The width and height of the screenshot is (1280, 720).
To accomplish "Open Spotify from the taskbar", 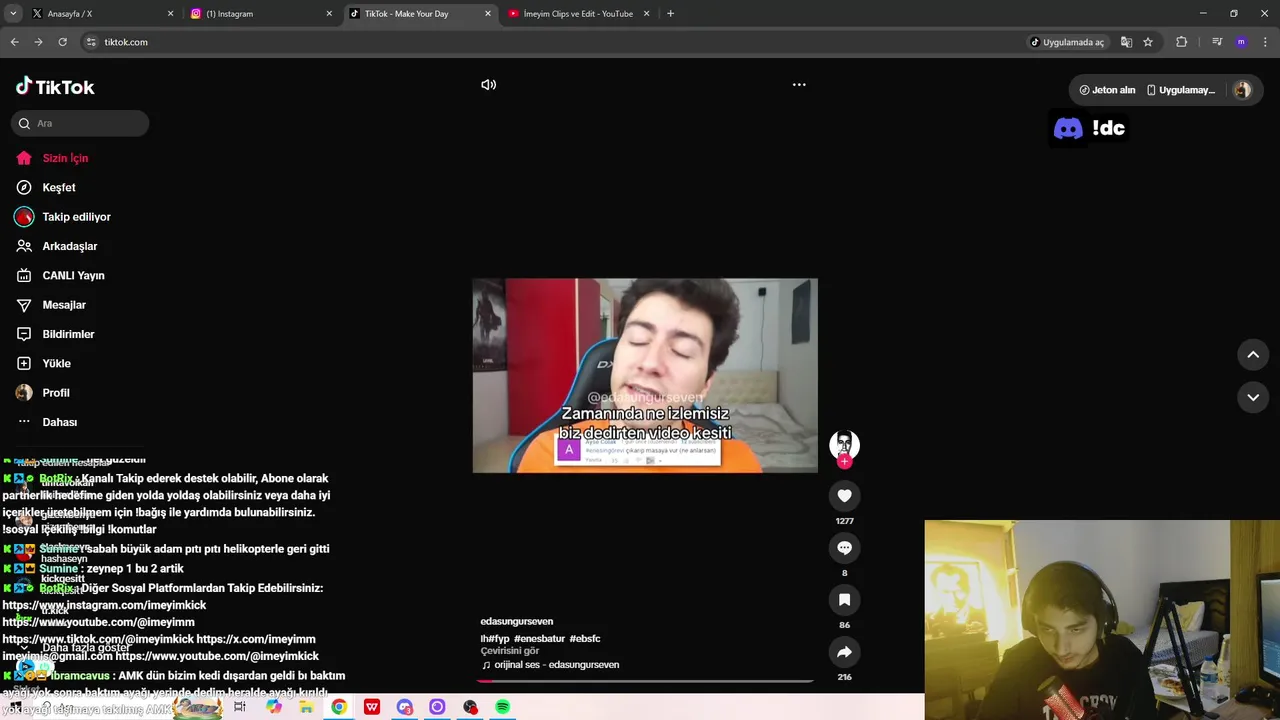I will 503,707.
